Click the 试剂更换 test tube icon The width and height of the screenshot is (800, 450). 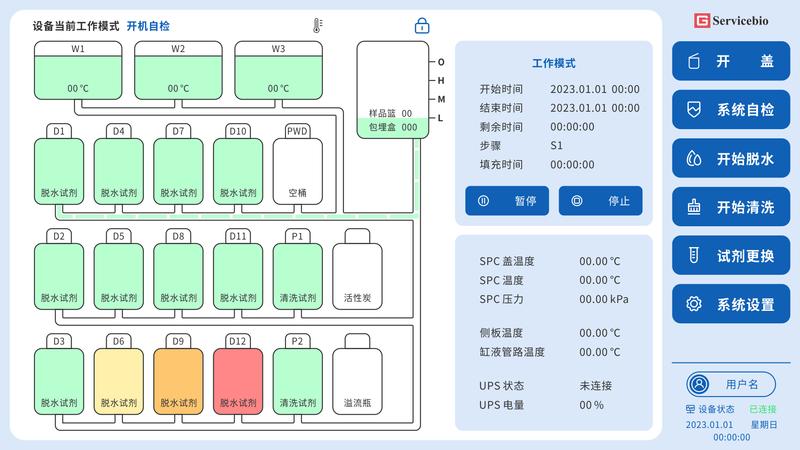click(x=693, y=255)
